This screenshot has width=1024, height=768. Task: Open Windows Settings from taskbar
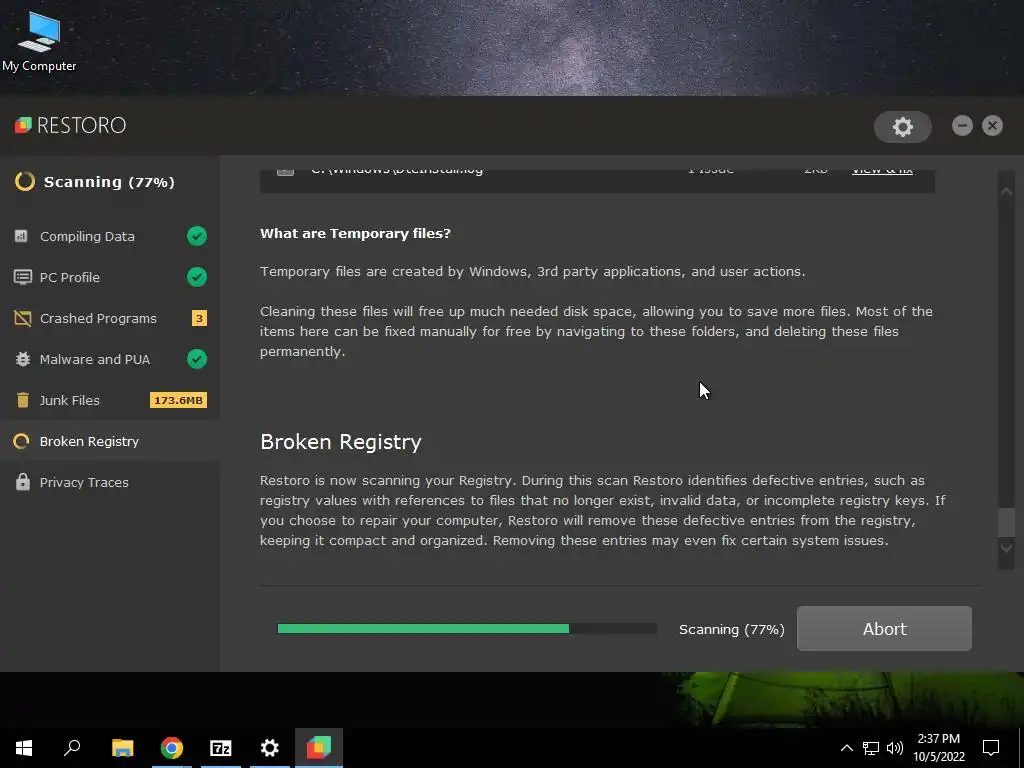coord(270,748)
